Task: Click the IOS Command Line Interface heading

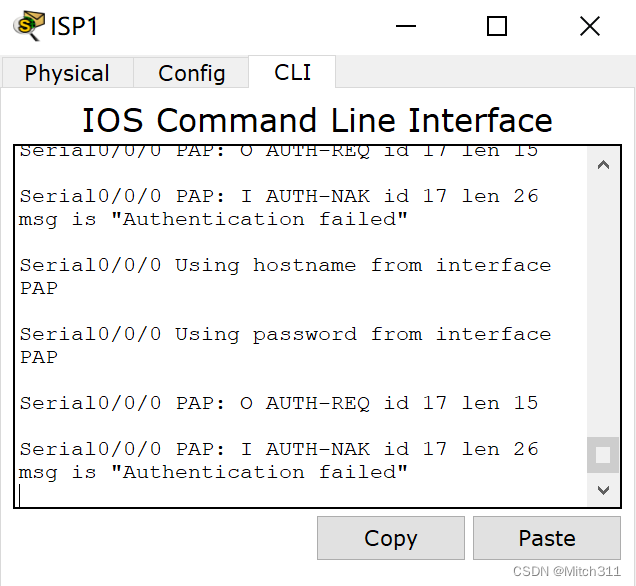Action: click(317, 120)
